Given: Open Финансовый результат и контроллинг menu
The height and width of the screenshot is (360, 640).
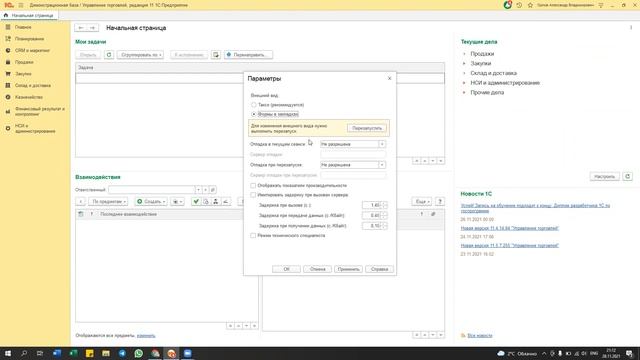Looking at the screenshot, I should (39, 111).
